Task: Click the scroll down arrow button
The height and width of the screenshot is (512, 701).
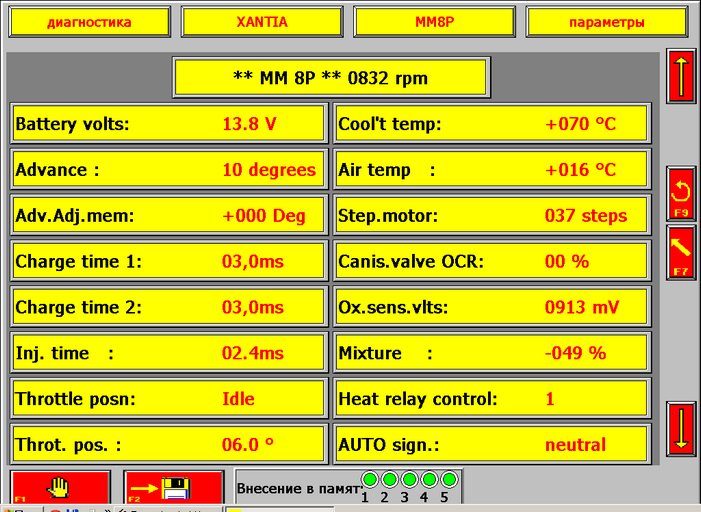Action: 681,428
